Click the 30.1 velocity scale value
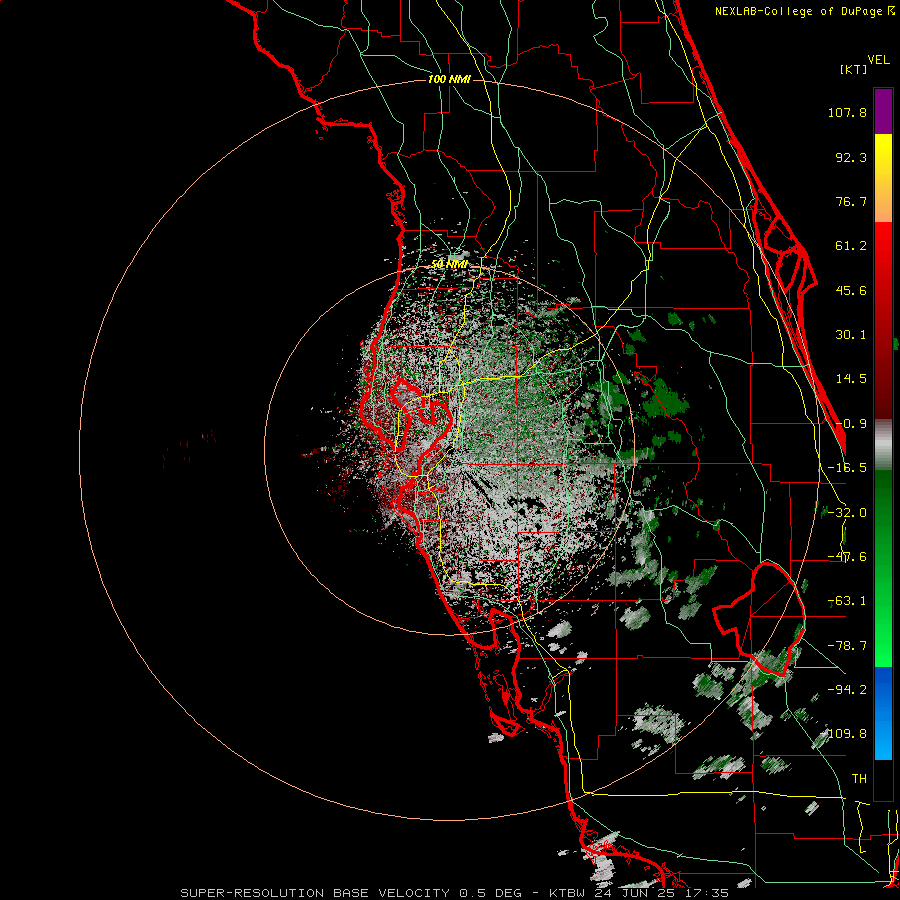 (851, 335)
